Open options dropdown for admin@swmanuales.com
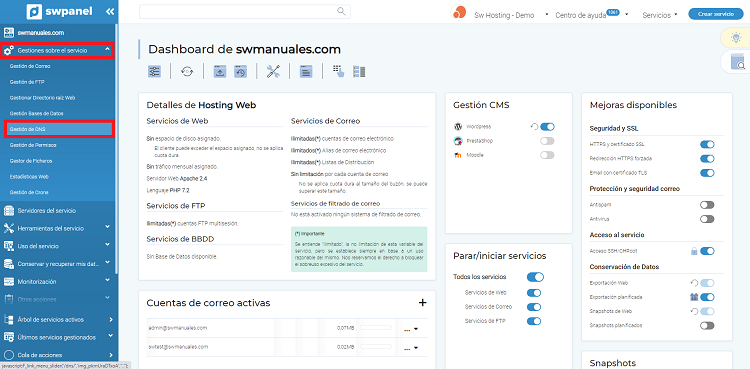The image size is (750, 369). tap(411, 329)
